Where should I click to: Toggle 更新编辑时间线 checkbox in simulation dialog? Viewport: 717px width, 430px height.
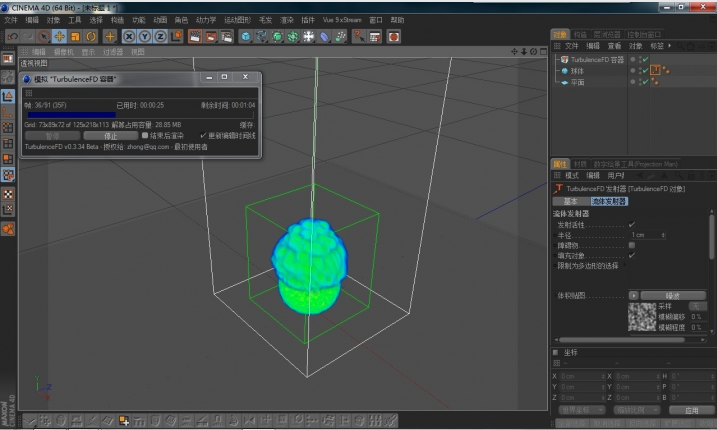203,135
